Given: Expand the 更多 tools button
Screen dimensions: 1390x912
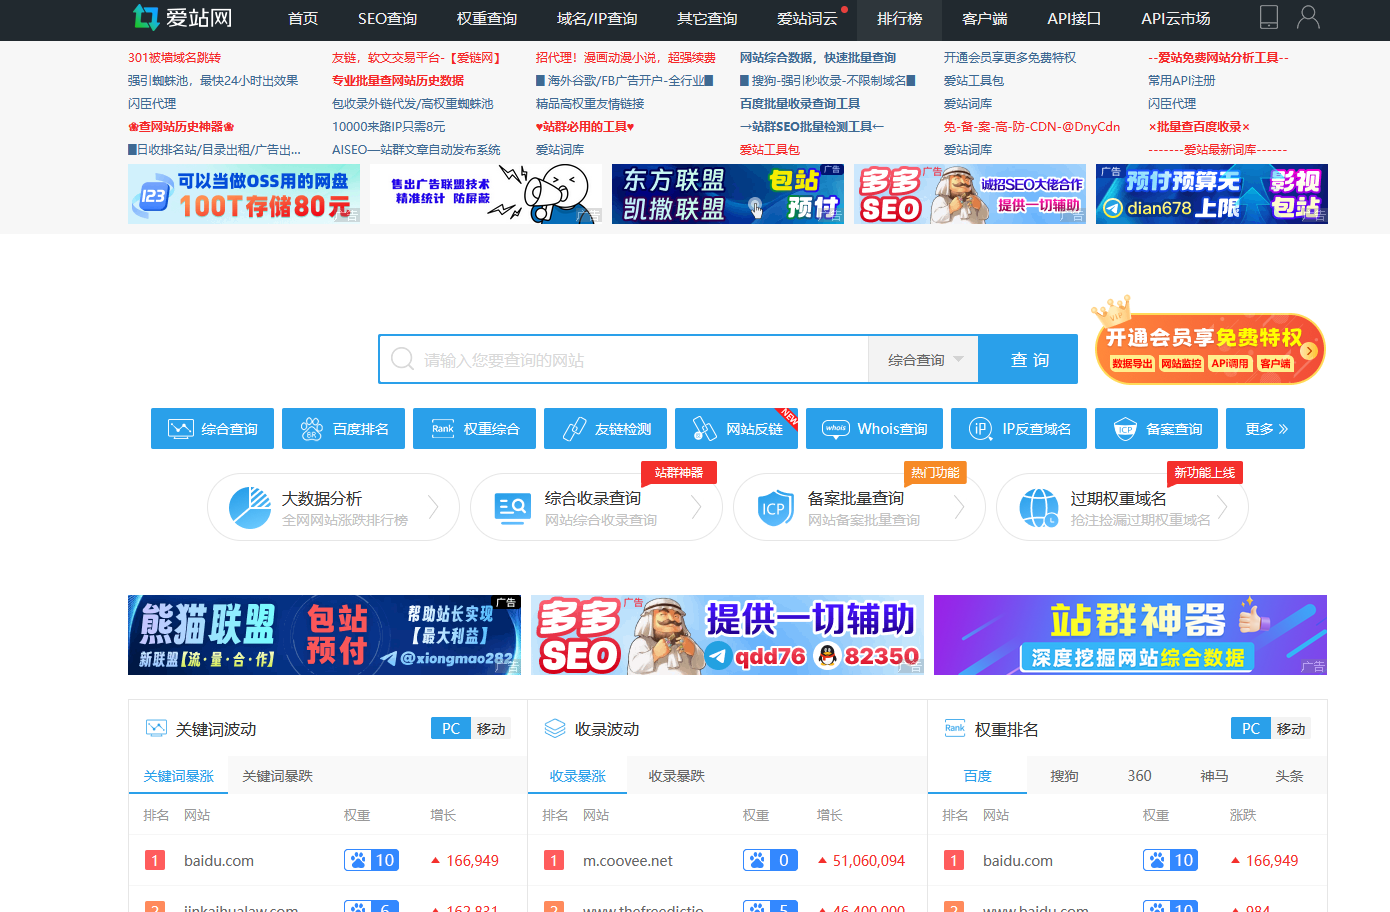Looking at the screenshot, I should pos(1266,429).
